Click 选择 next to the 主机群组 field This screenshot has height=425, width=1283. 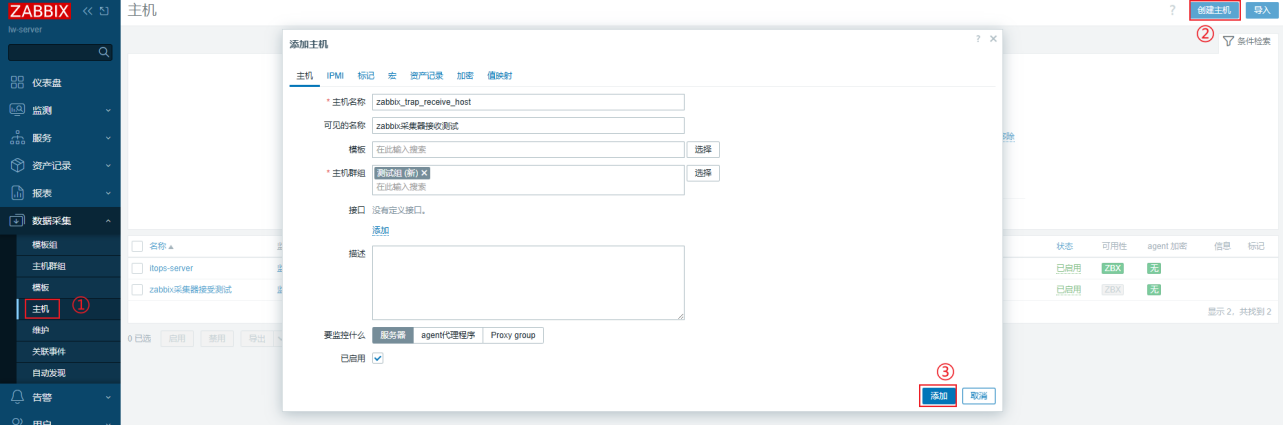tap(703, 173)
